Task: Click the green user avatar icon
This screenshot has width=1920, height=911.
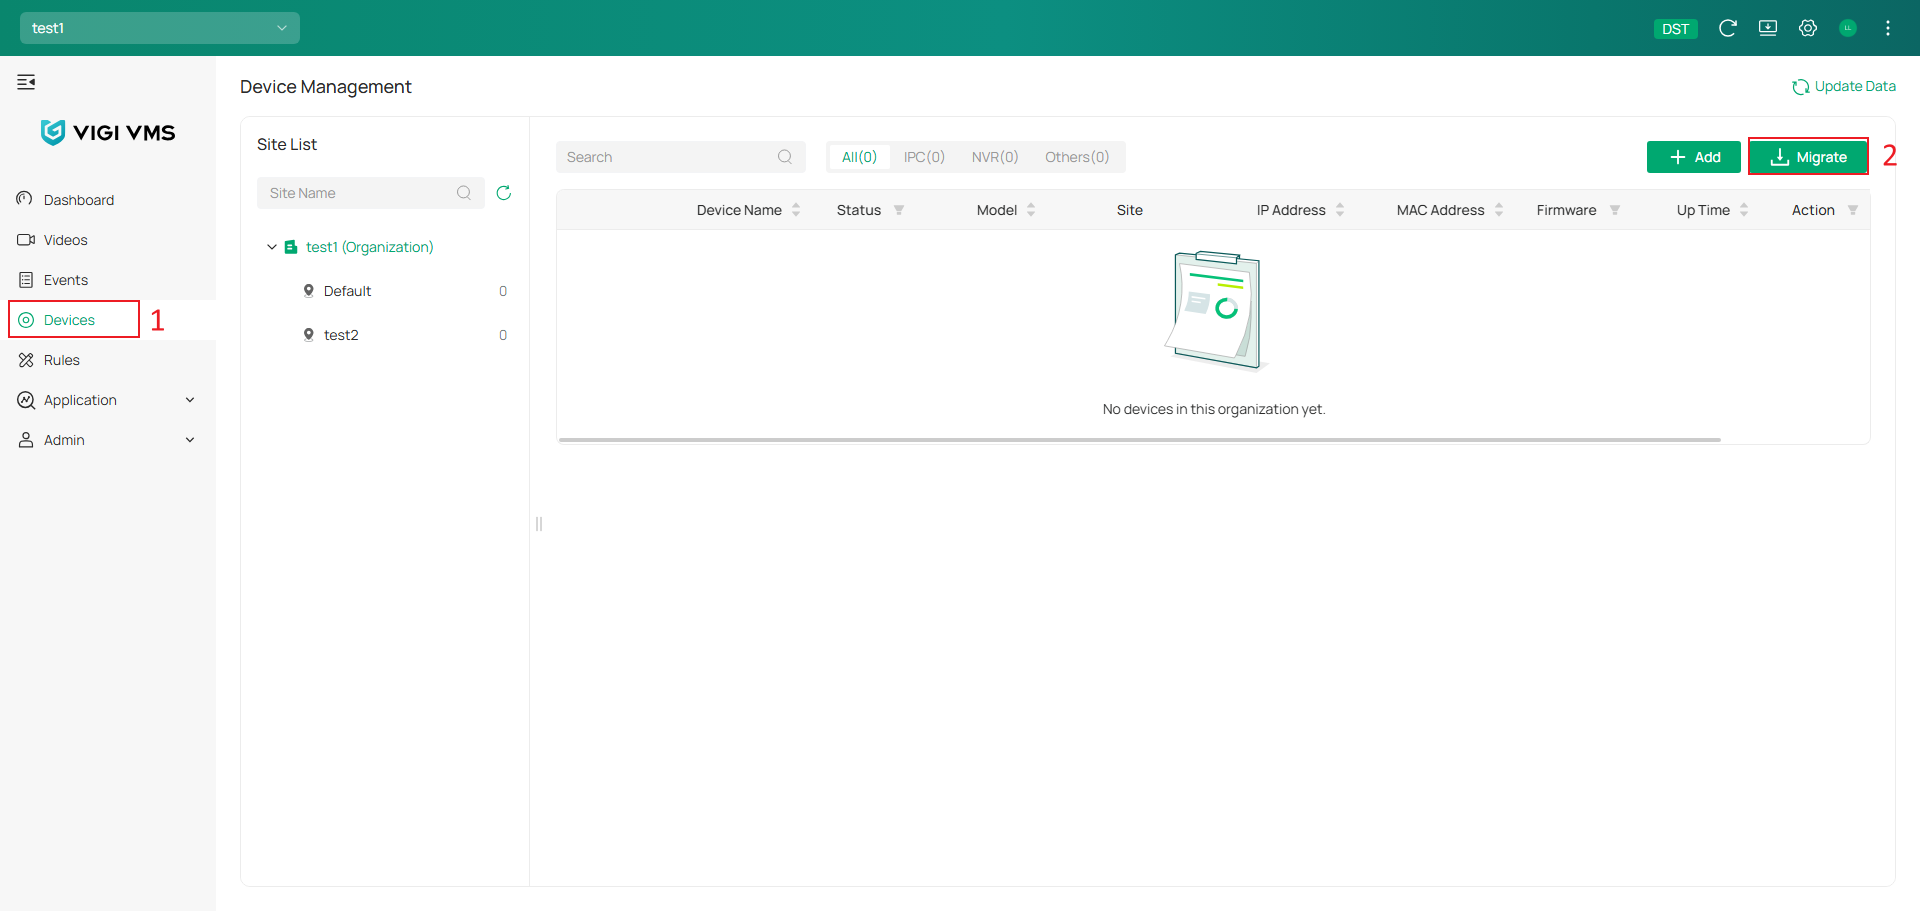Action: pos(1848,28)
